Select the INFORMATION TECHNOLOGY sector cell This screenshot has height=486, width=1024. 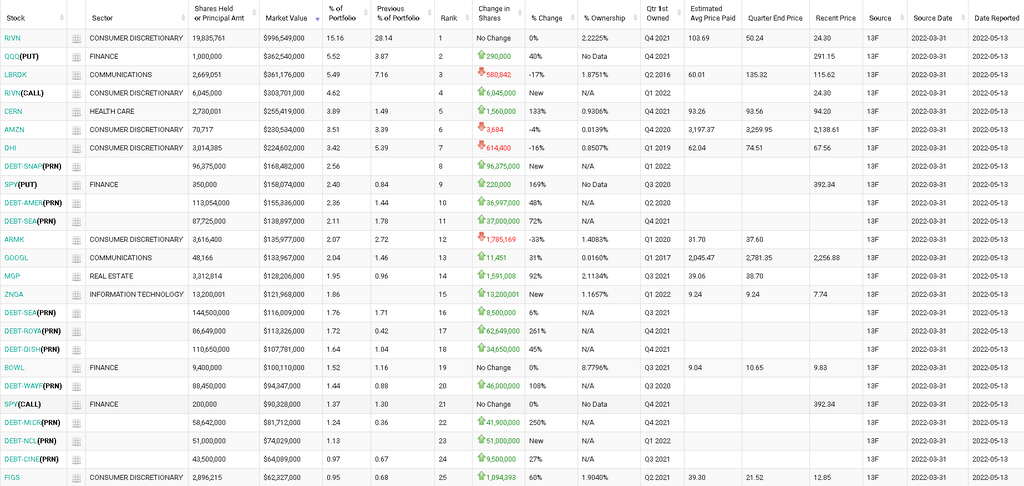(137, 295)
